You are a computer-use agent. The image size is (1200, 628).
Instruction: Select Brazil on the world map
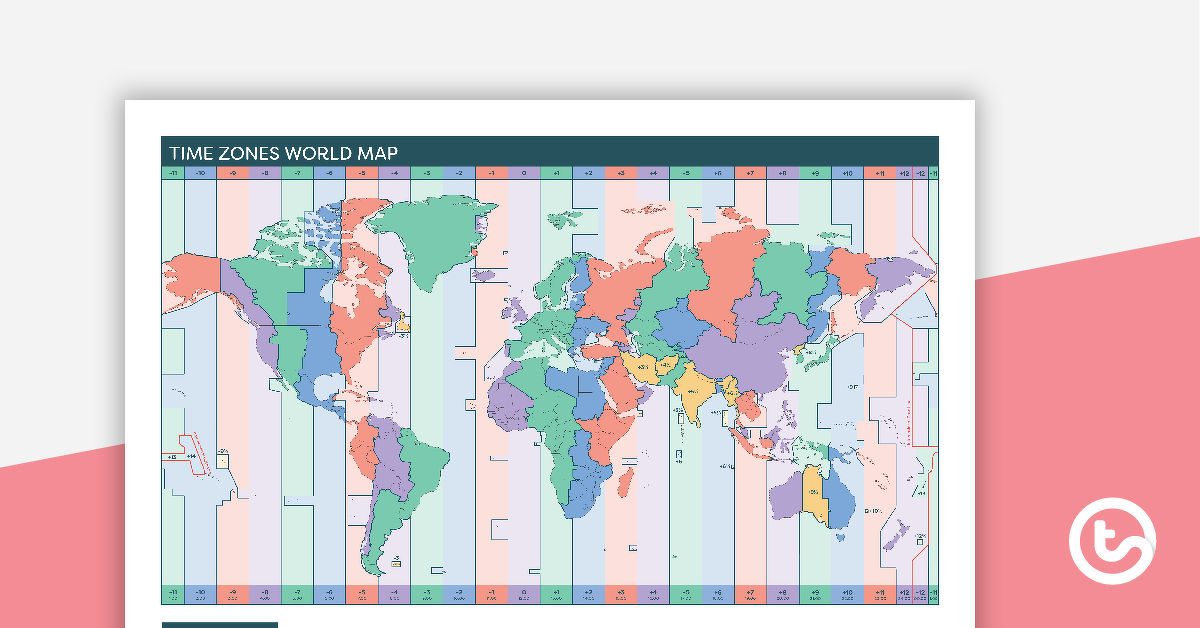click(418, 468)
